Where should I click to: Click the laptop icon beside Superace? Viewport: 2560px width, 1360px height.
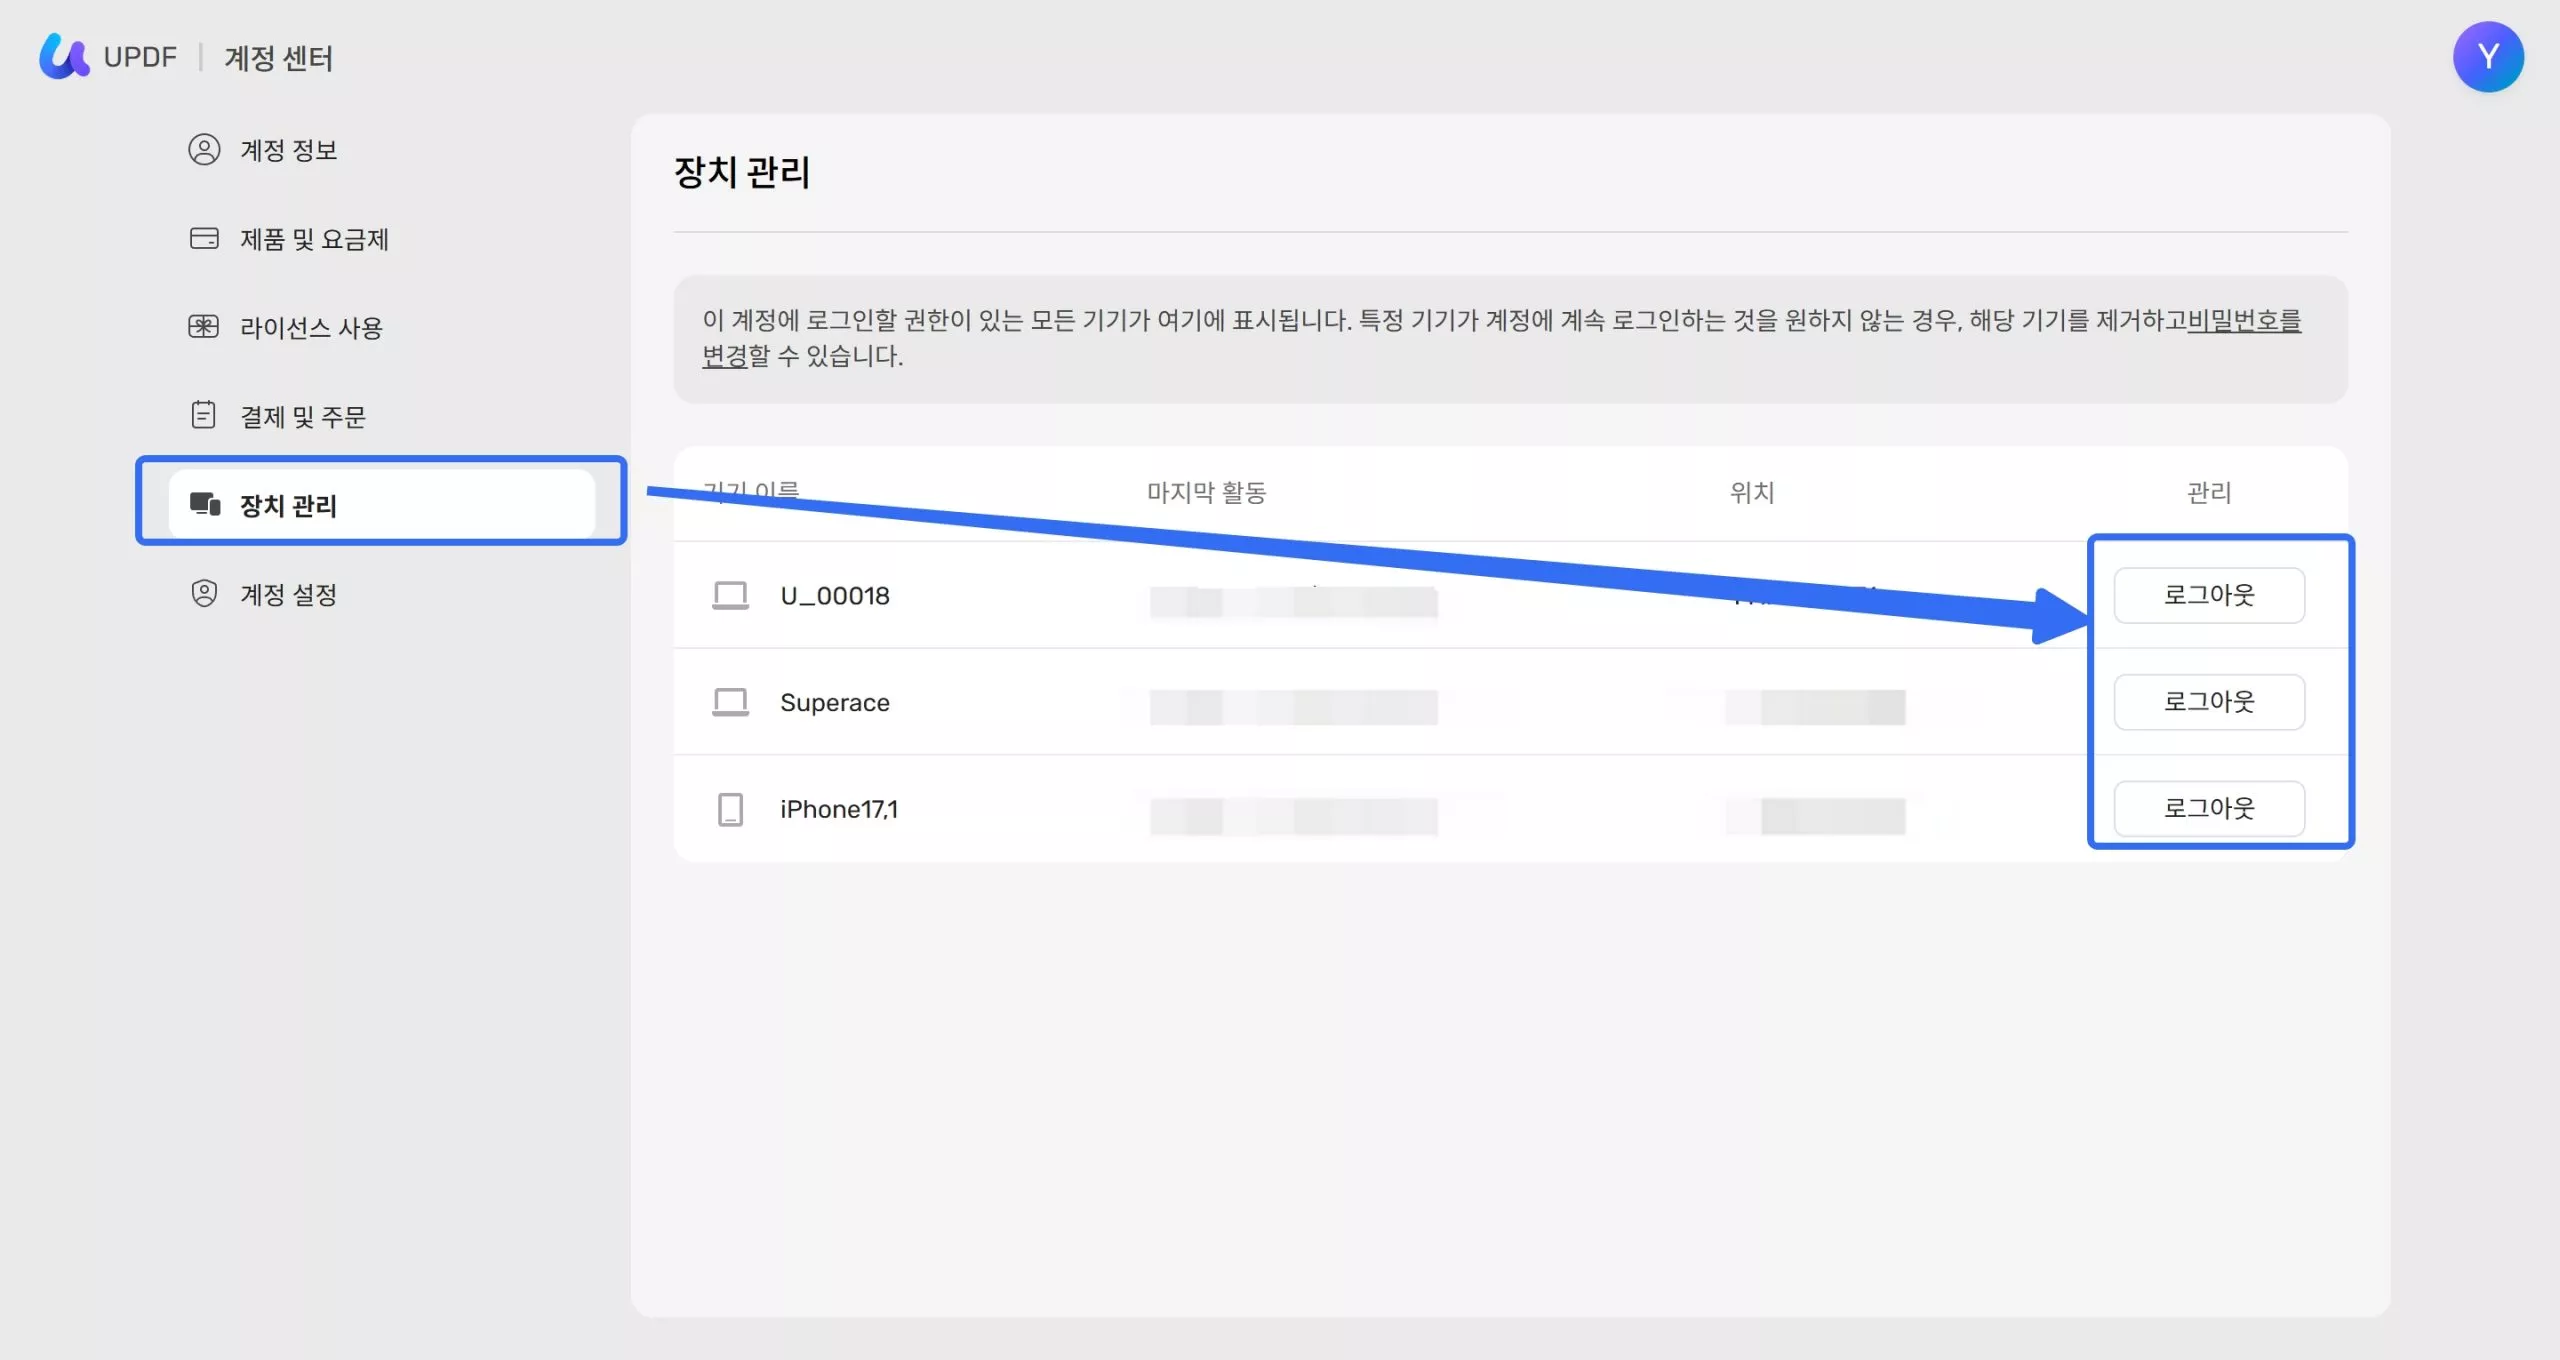coord(730,702)
